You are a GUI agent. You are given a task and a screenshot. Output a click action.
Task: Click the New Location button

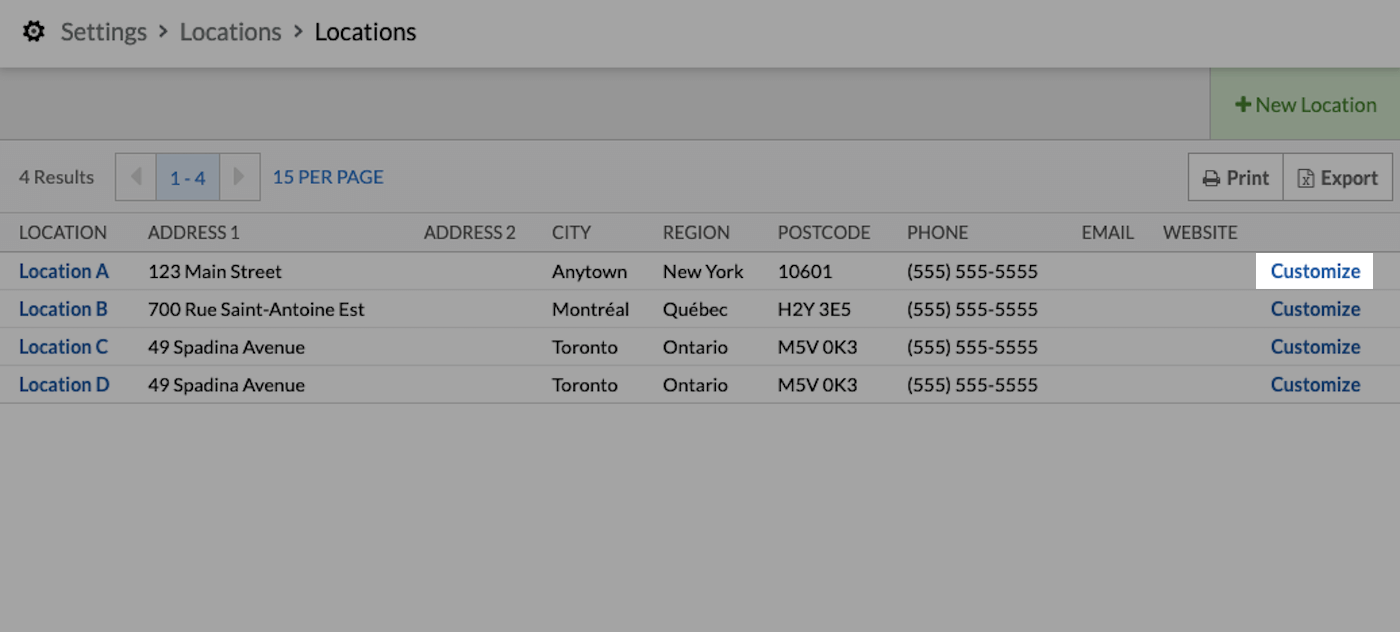[x=1305, y=105]
